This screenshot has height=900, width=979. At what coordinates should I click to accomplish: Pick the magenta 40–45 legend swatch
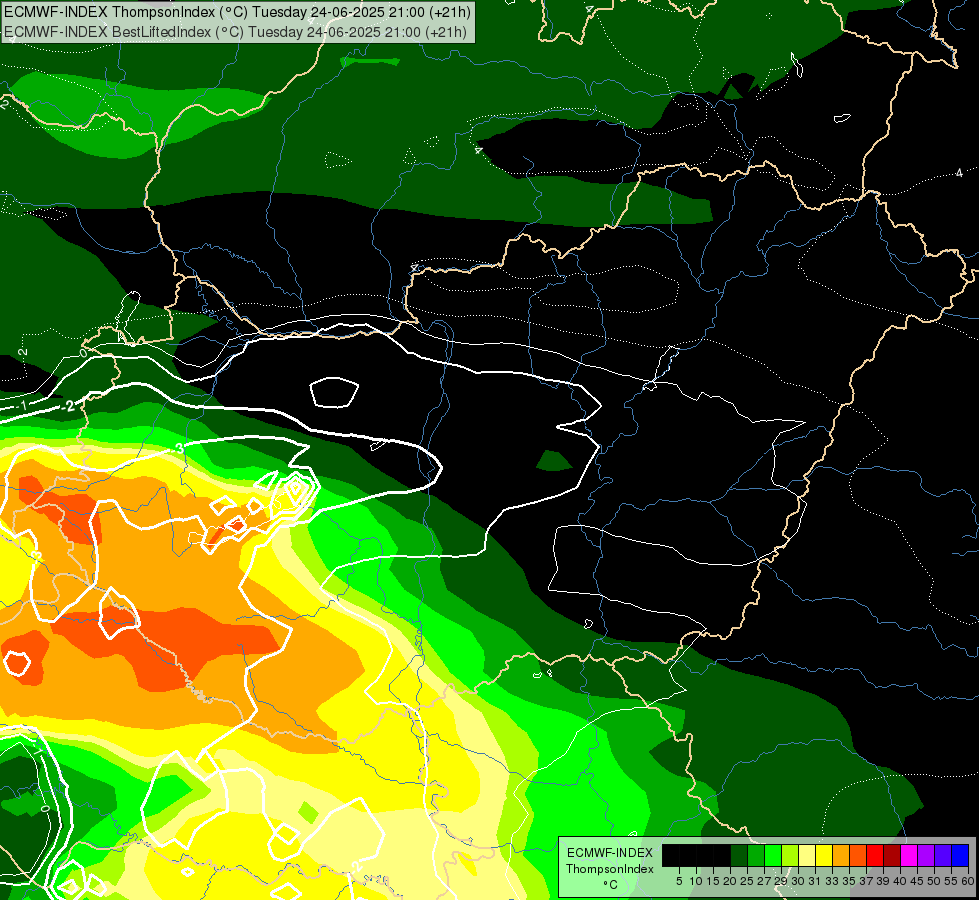pos(909,855)
